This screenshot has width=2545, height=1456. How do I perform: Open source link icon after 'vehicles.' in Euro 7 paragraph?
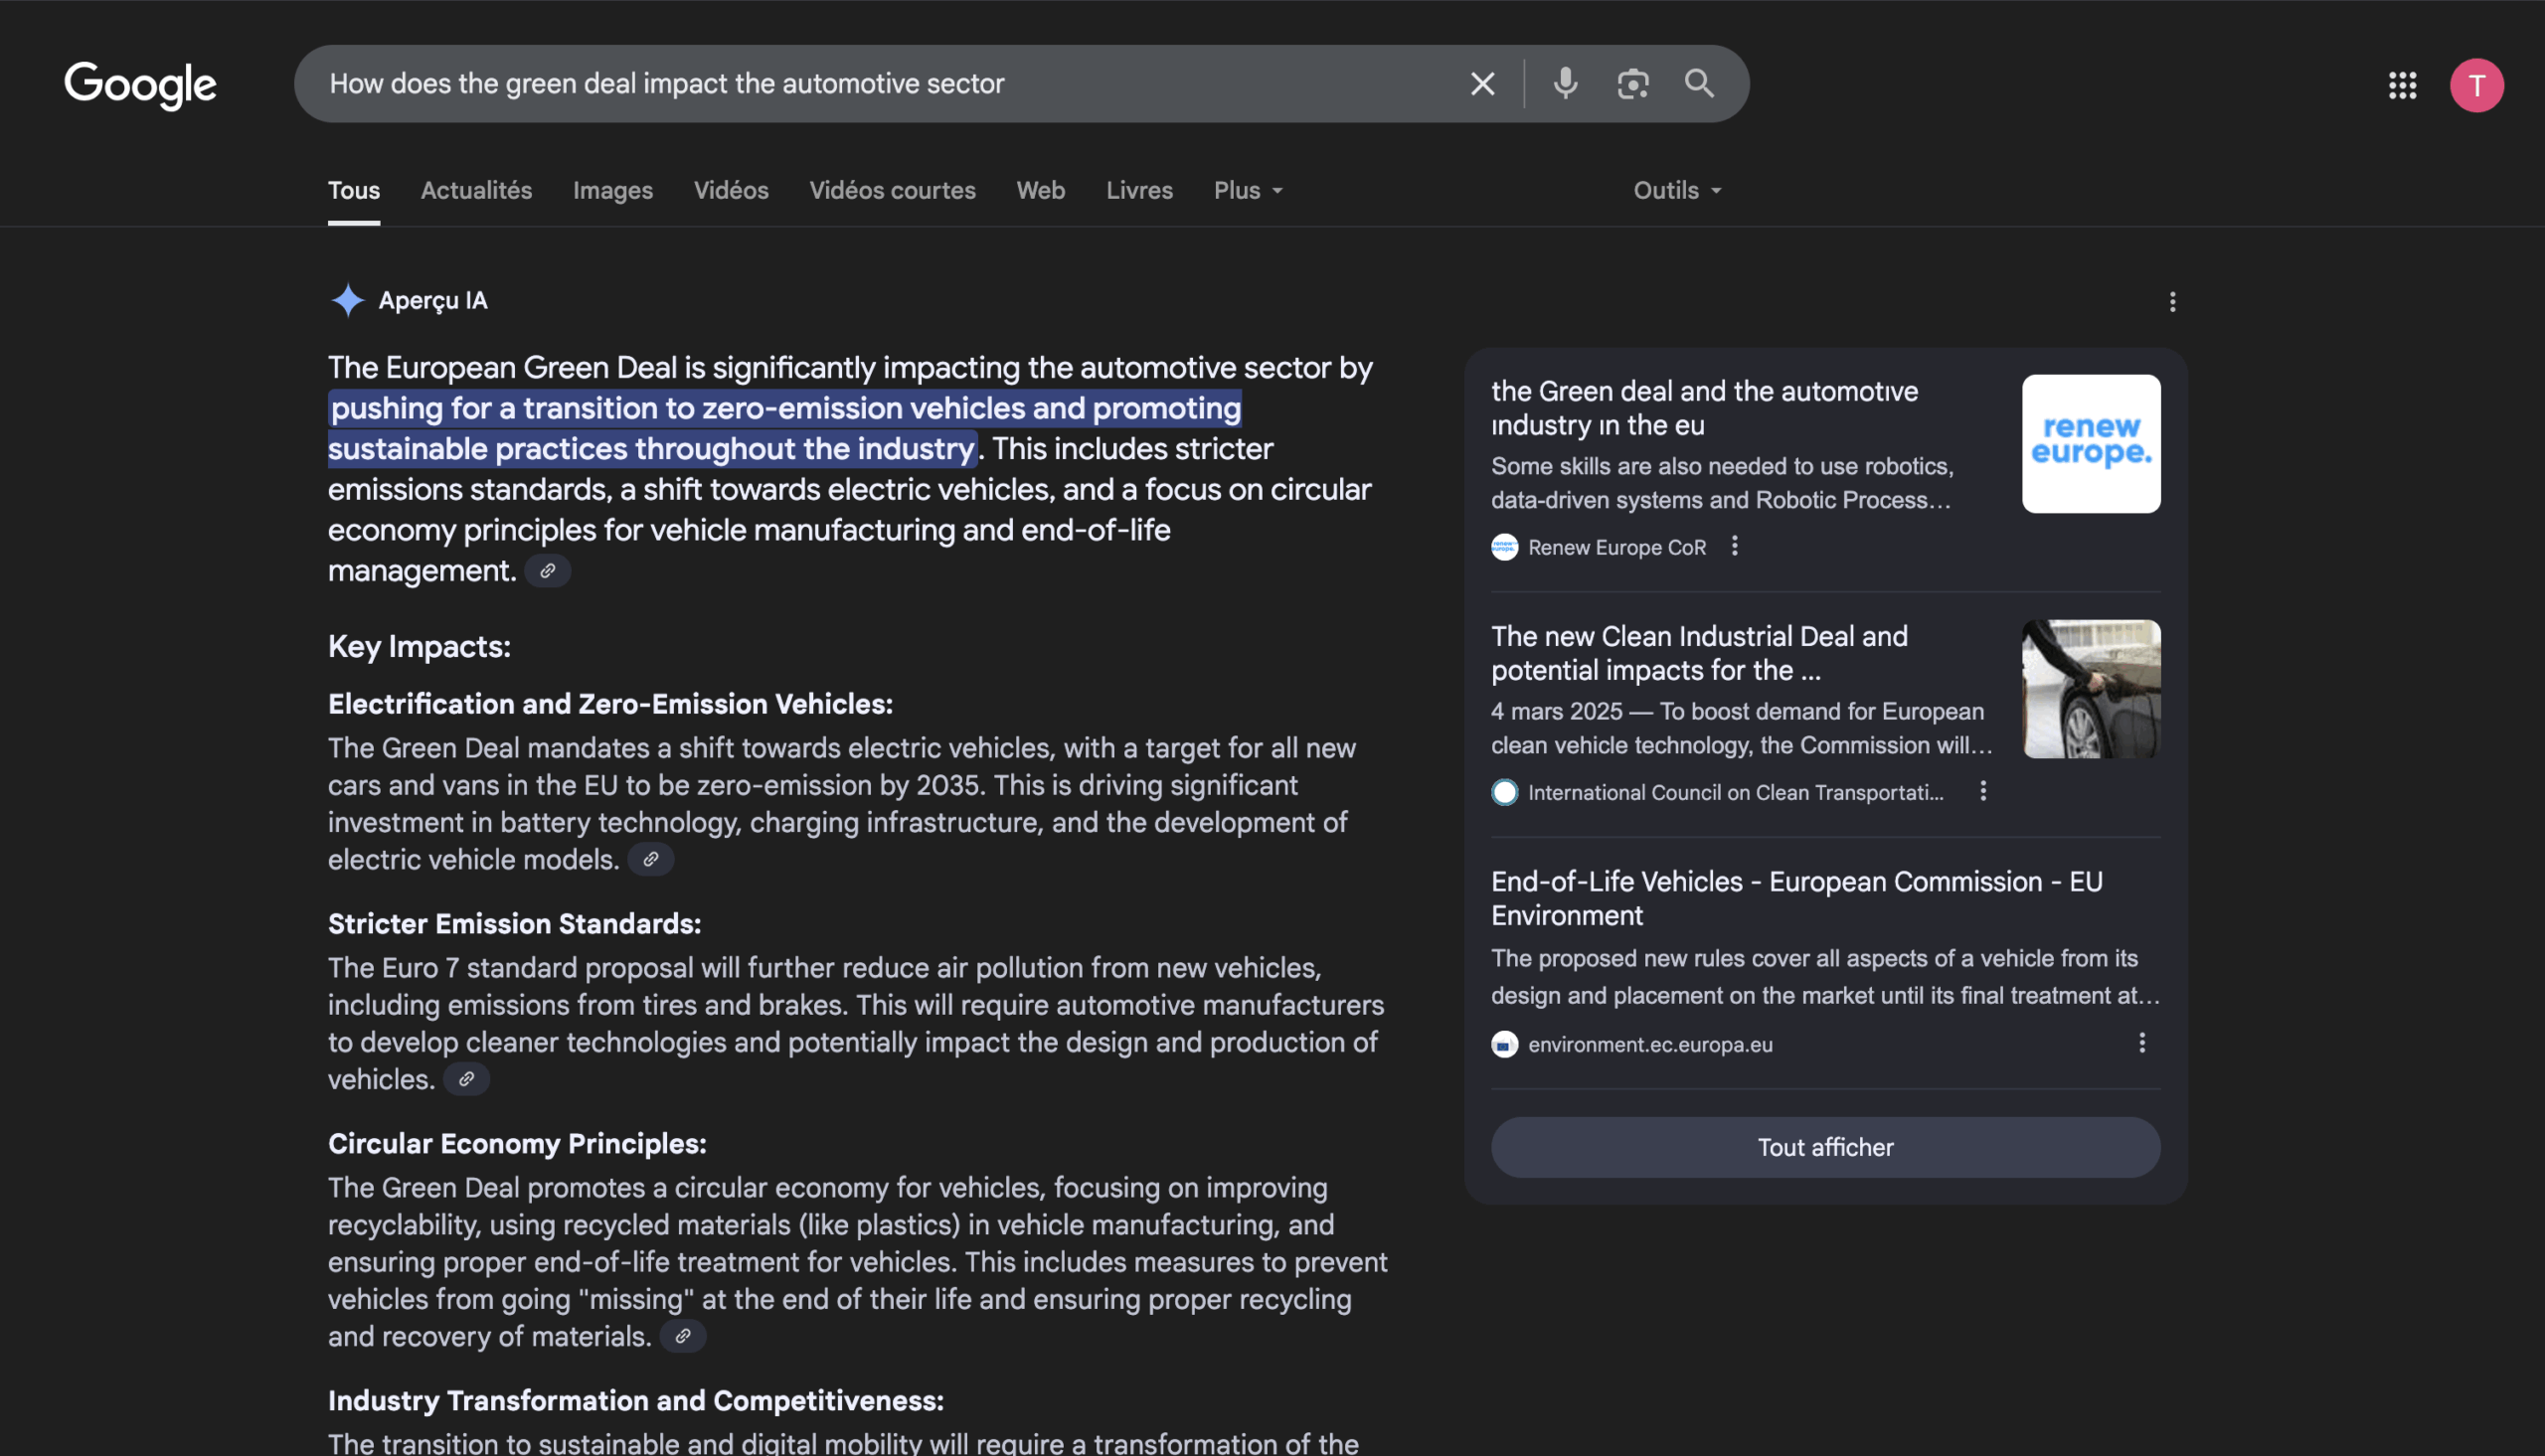[x=466, y=1080]
